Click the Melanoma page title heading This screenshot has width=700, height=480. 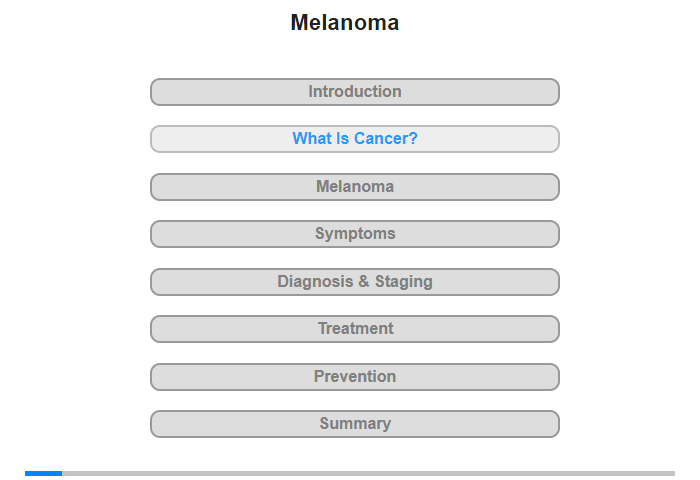(345, 22)
